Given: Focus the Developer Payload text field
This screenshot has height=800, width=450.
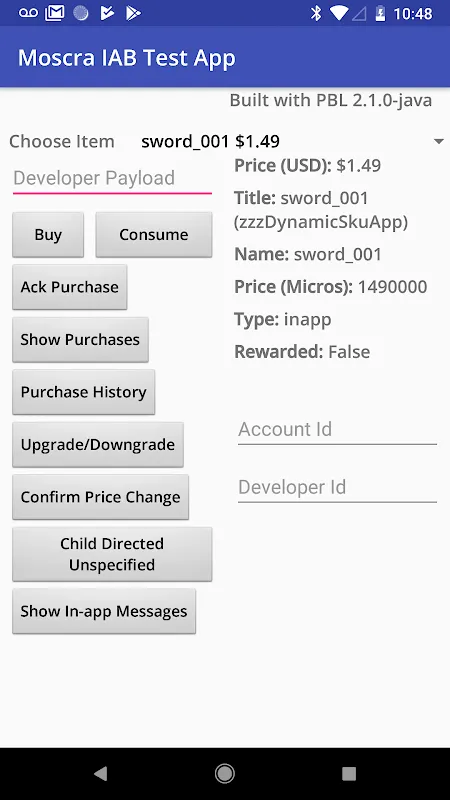Looking at the screenshot, I should (x=112, y=179).
